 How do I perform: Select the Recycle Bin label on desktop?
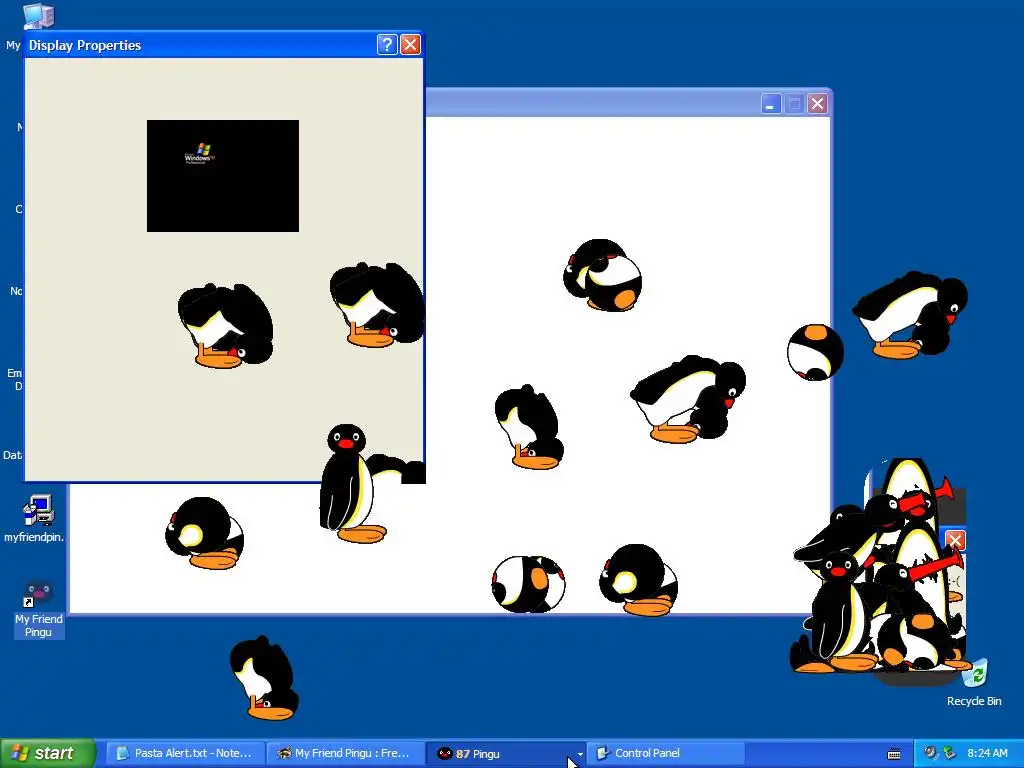[974, 701]
